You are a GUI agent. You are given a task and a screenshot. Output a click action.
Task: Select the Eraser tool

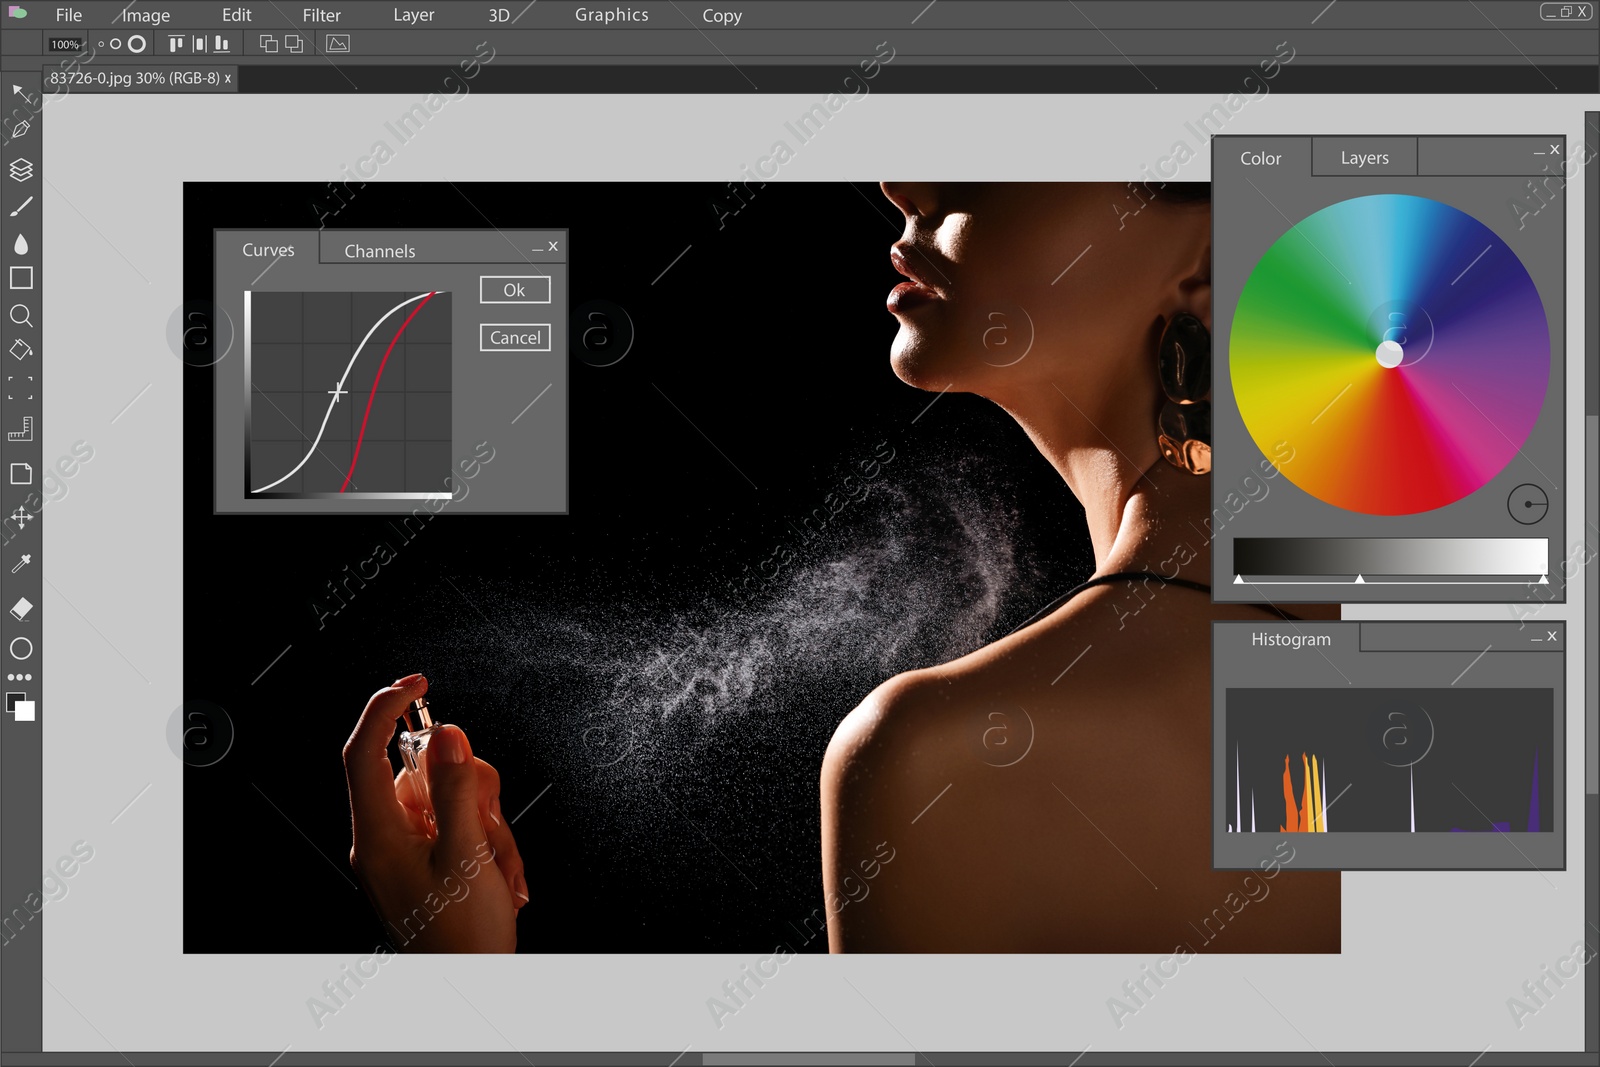pyautogui.click(x=21, y=608)
